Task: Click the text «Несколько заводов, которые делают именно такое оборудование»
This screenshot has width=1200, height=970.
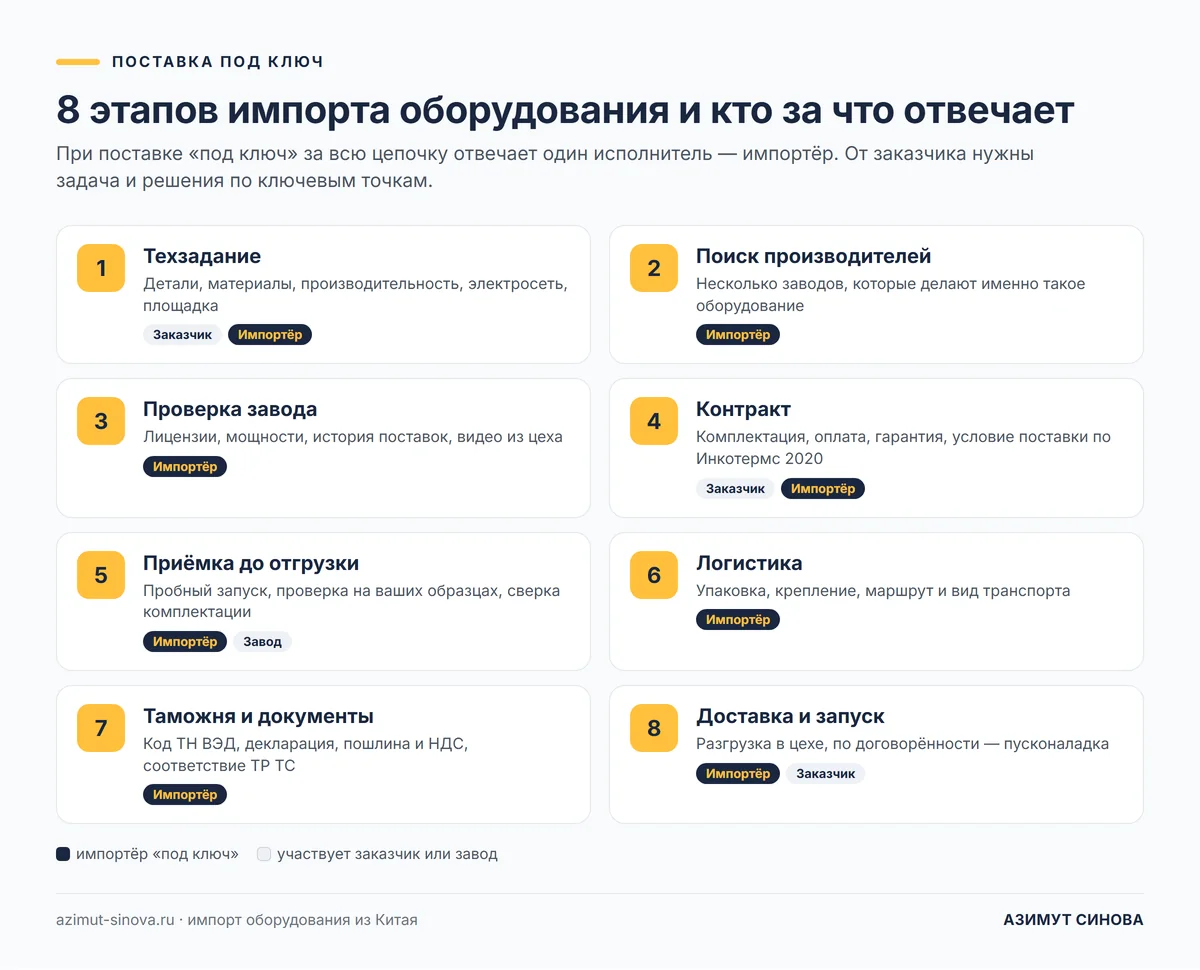Action: pyautogui.click(x=890, y=294)
